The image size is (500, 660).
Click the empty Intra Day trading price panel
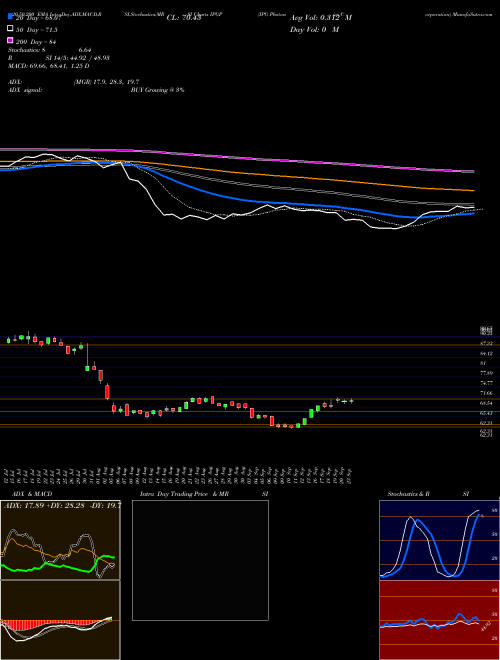coord(200,560)
